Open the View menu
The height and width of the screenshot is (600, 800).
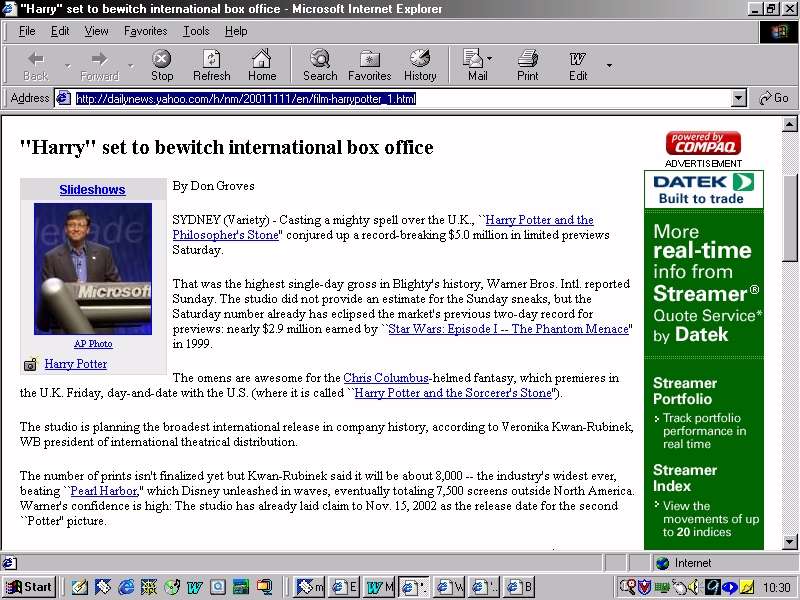[96, 31]
